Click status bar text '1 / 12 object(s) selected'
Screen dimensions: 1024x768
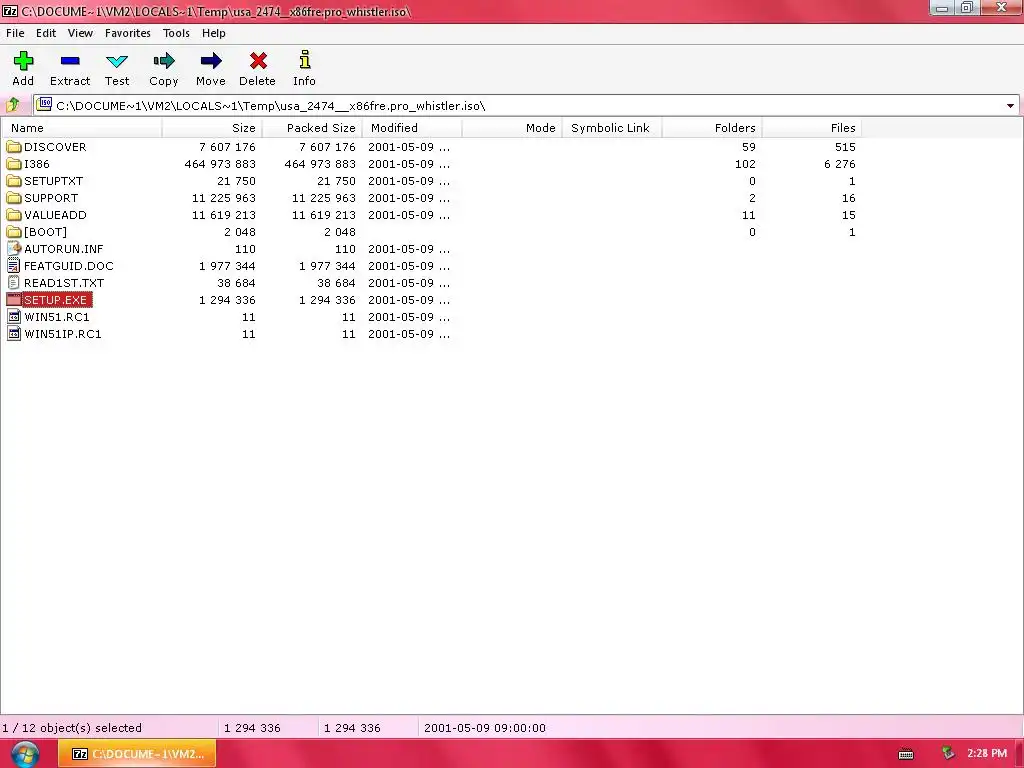(72, 728)
